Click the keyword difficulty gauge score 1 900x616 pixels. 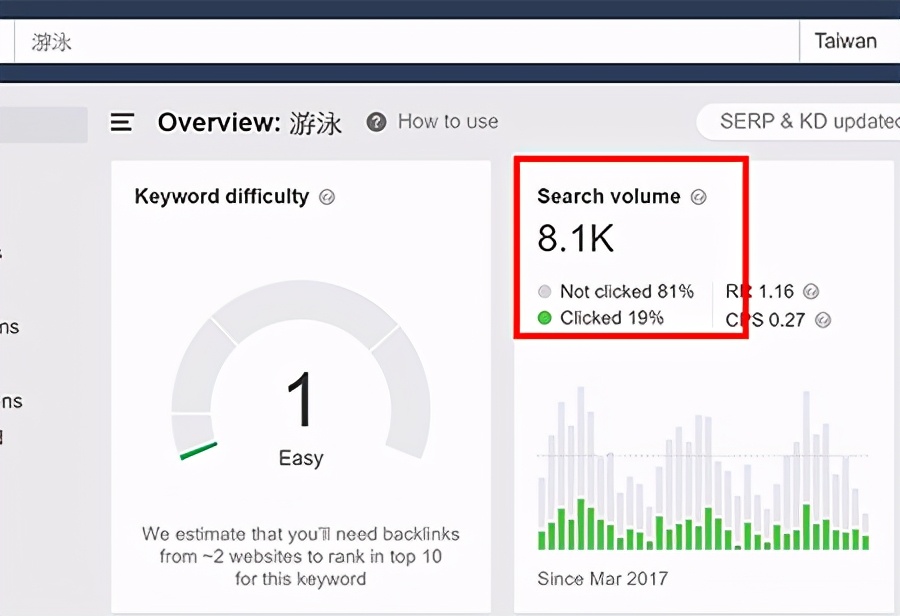tap(300, 399)
